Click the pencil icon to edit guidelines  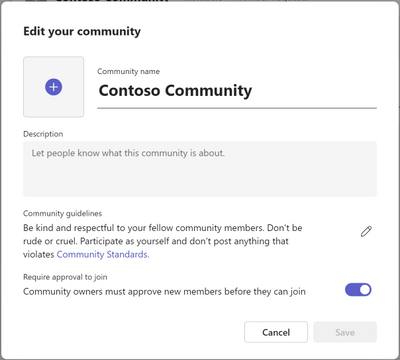pos(366,231)
